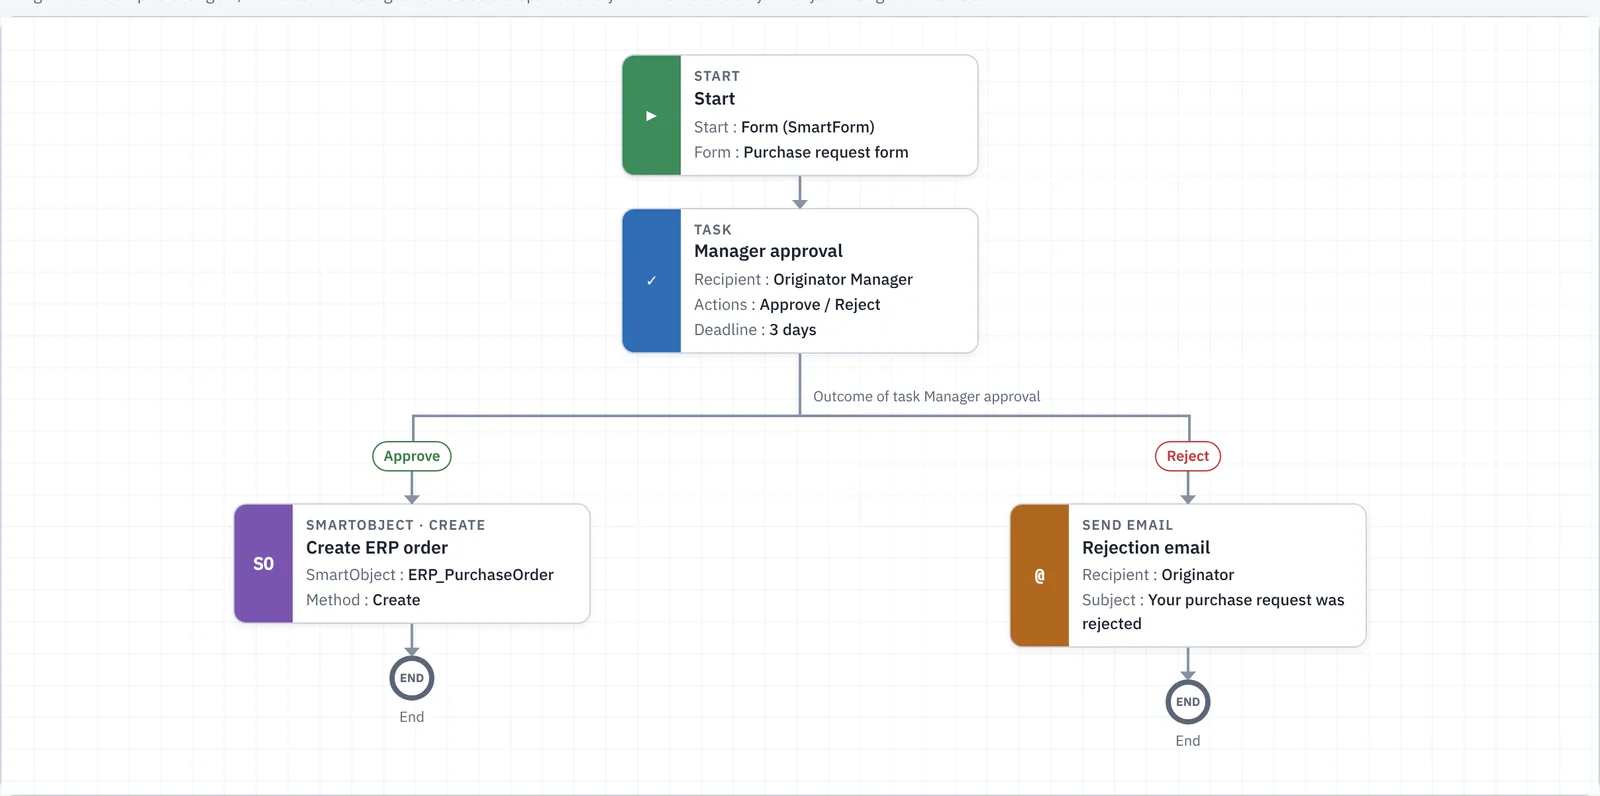The width and height of the screenshot is (1600, 796).
Task: Click the blue checkmark task icon
Action: pyautogui.click(x=651, y=280)
